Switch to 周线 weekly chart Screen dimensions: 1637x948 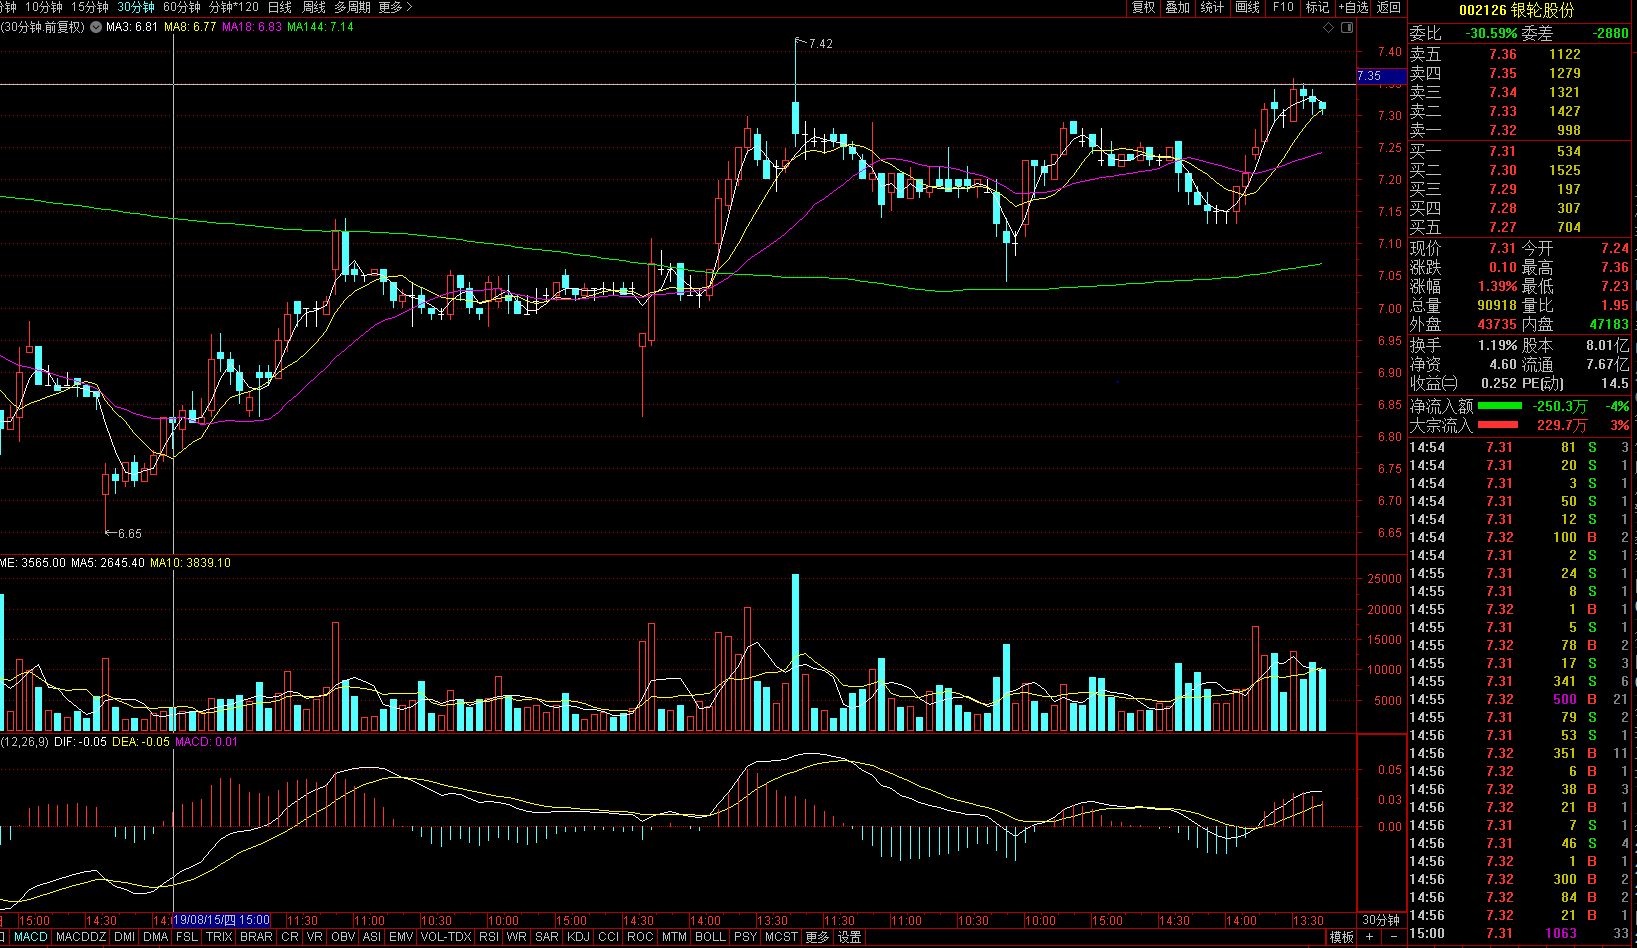314,7
